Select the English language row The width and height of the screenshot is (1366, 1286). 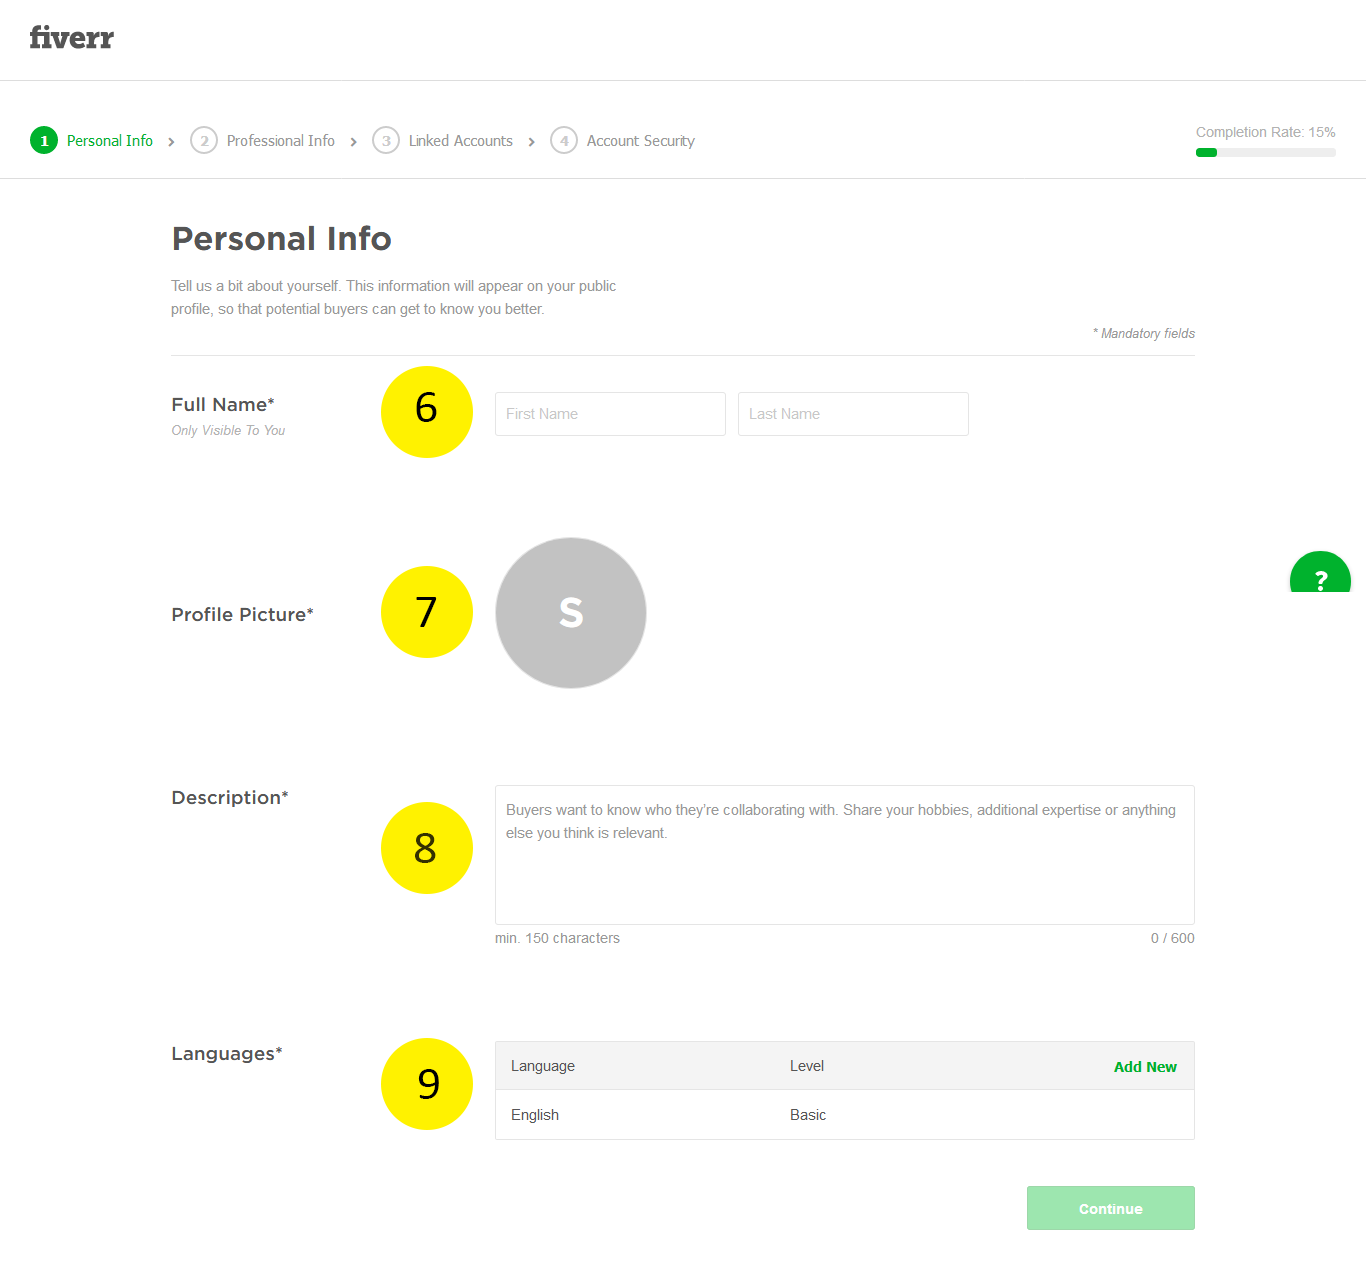(845, 1115)
